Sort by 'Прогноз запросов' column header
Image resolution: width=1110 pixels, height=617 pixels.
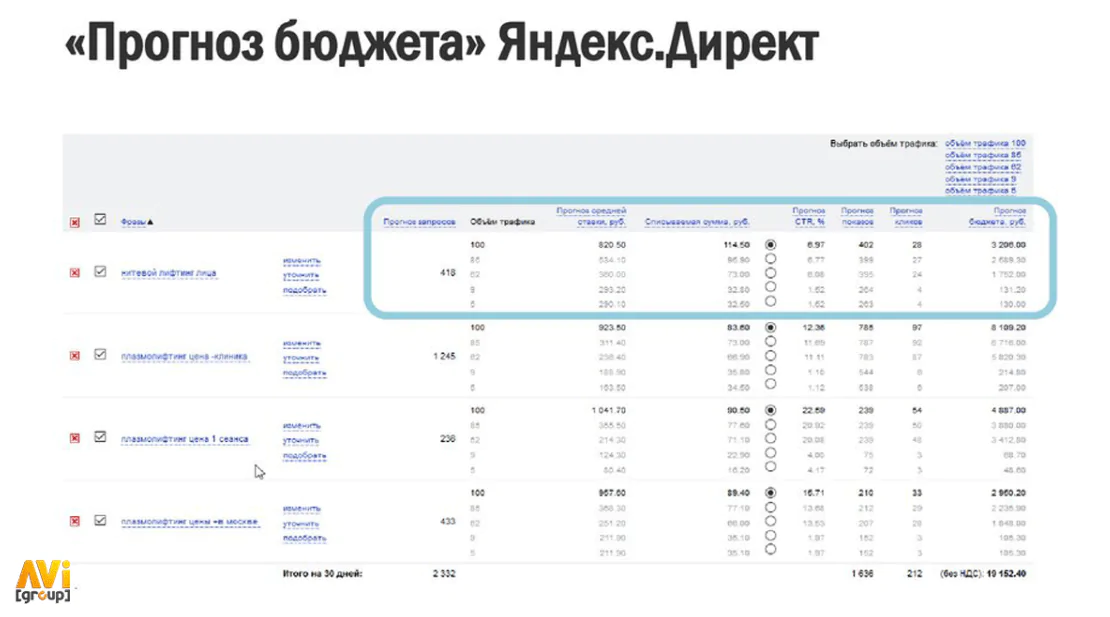(x=419, y=222)
